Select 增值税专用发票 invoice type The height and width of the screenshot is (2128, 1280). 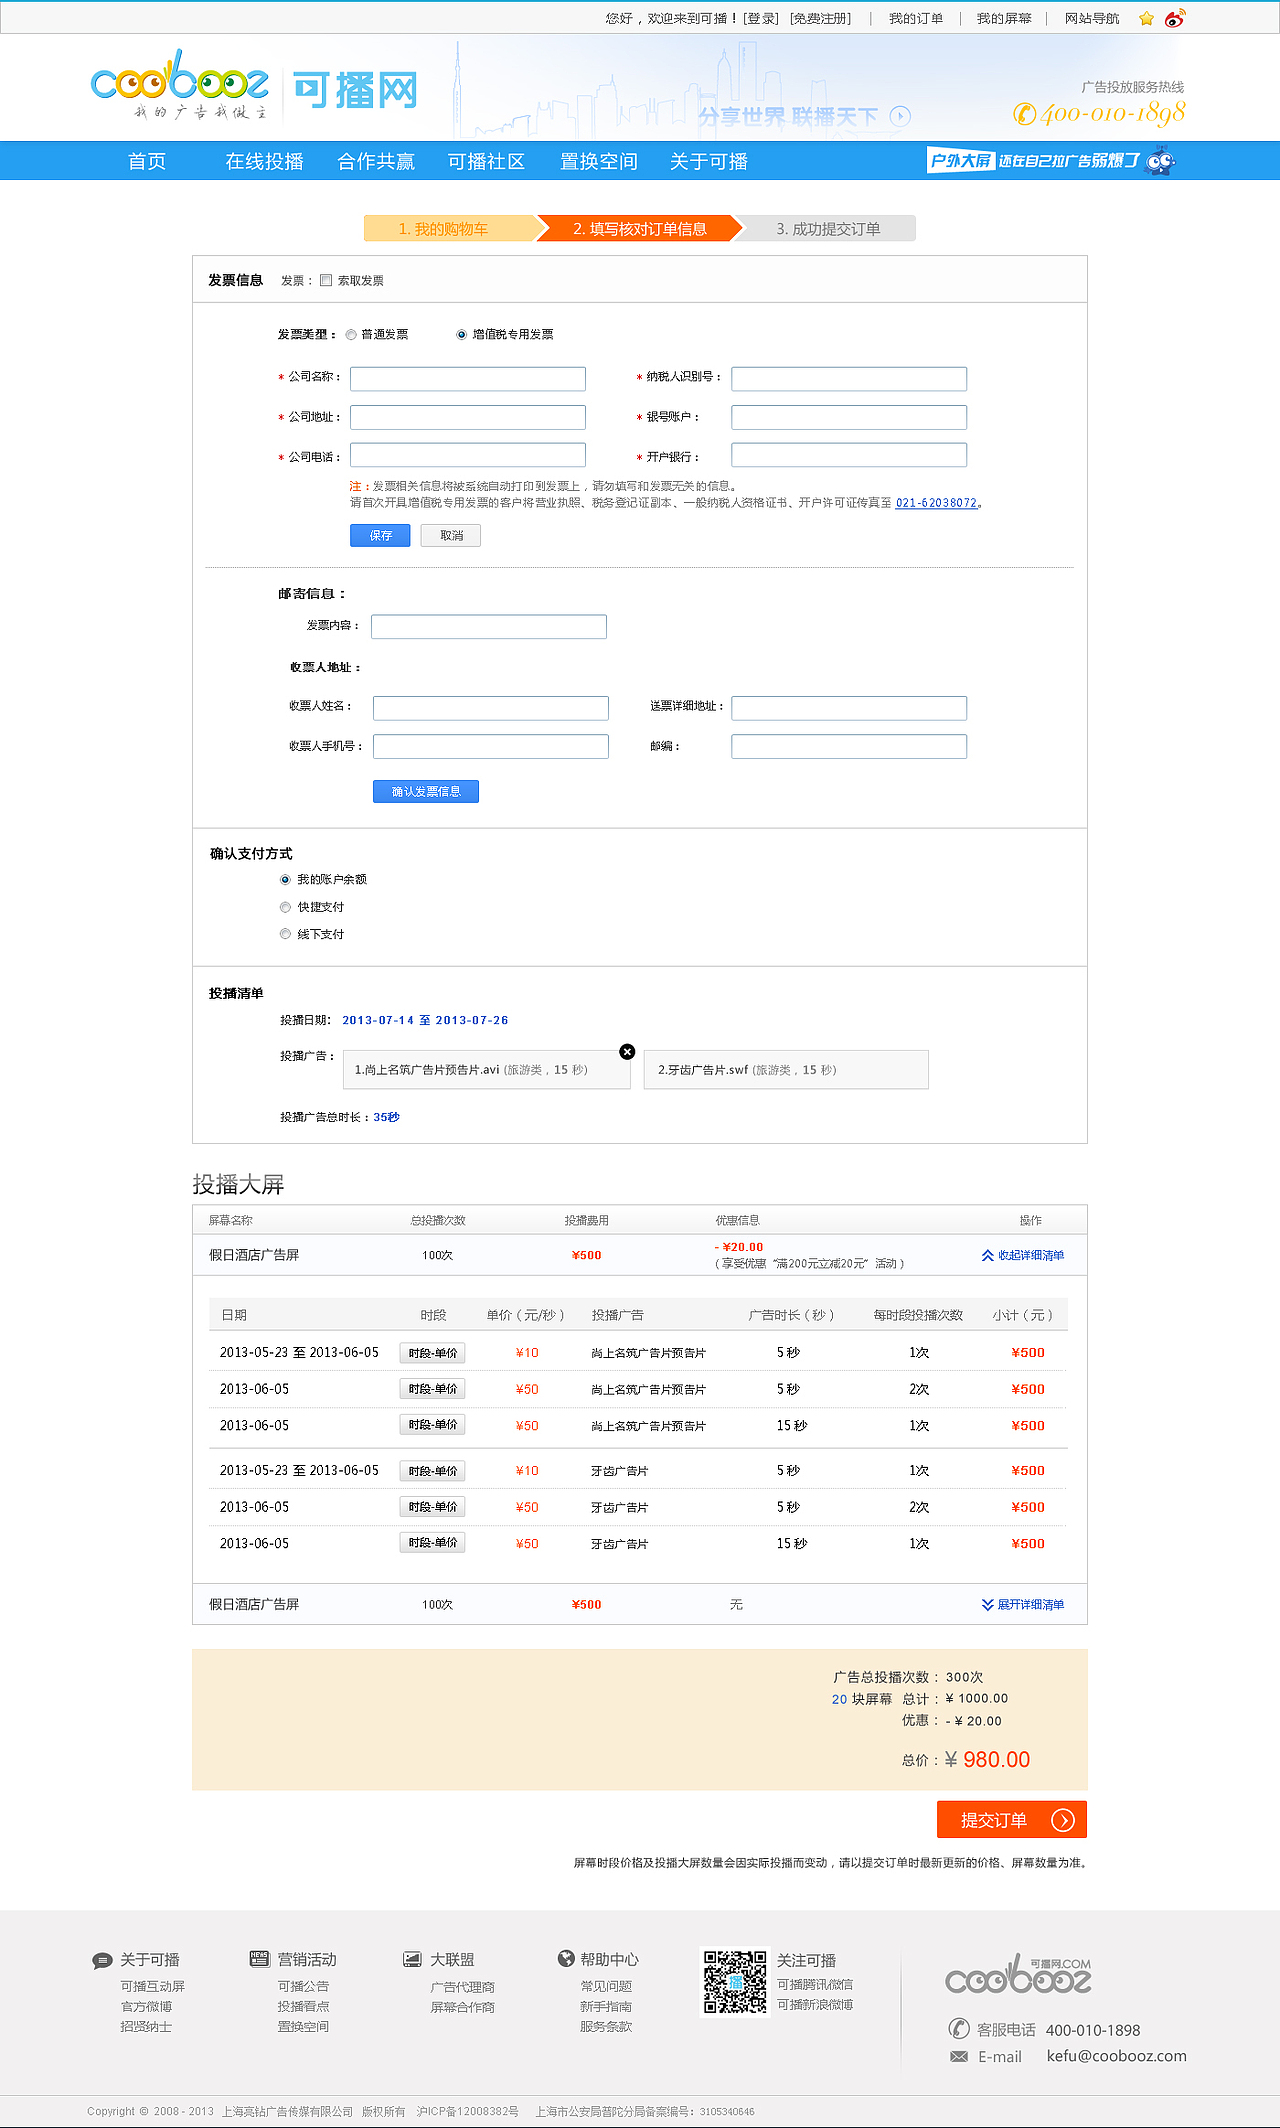461,335
